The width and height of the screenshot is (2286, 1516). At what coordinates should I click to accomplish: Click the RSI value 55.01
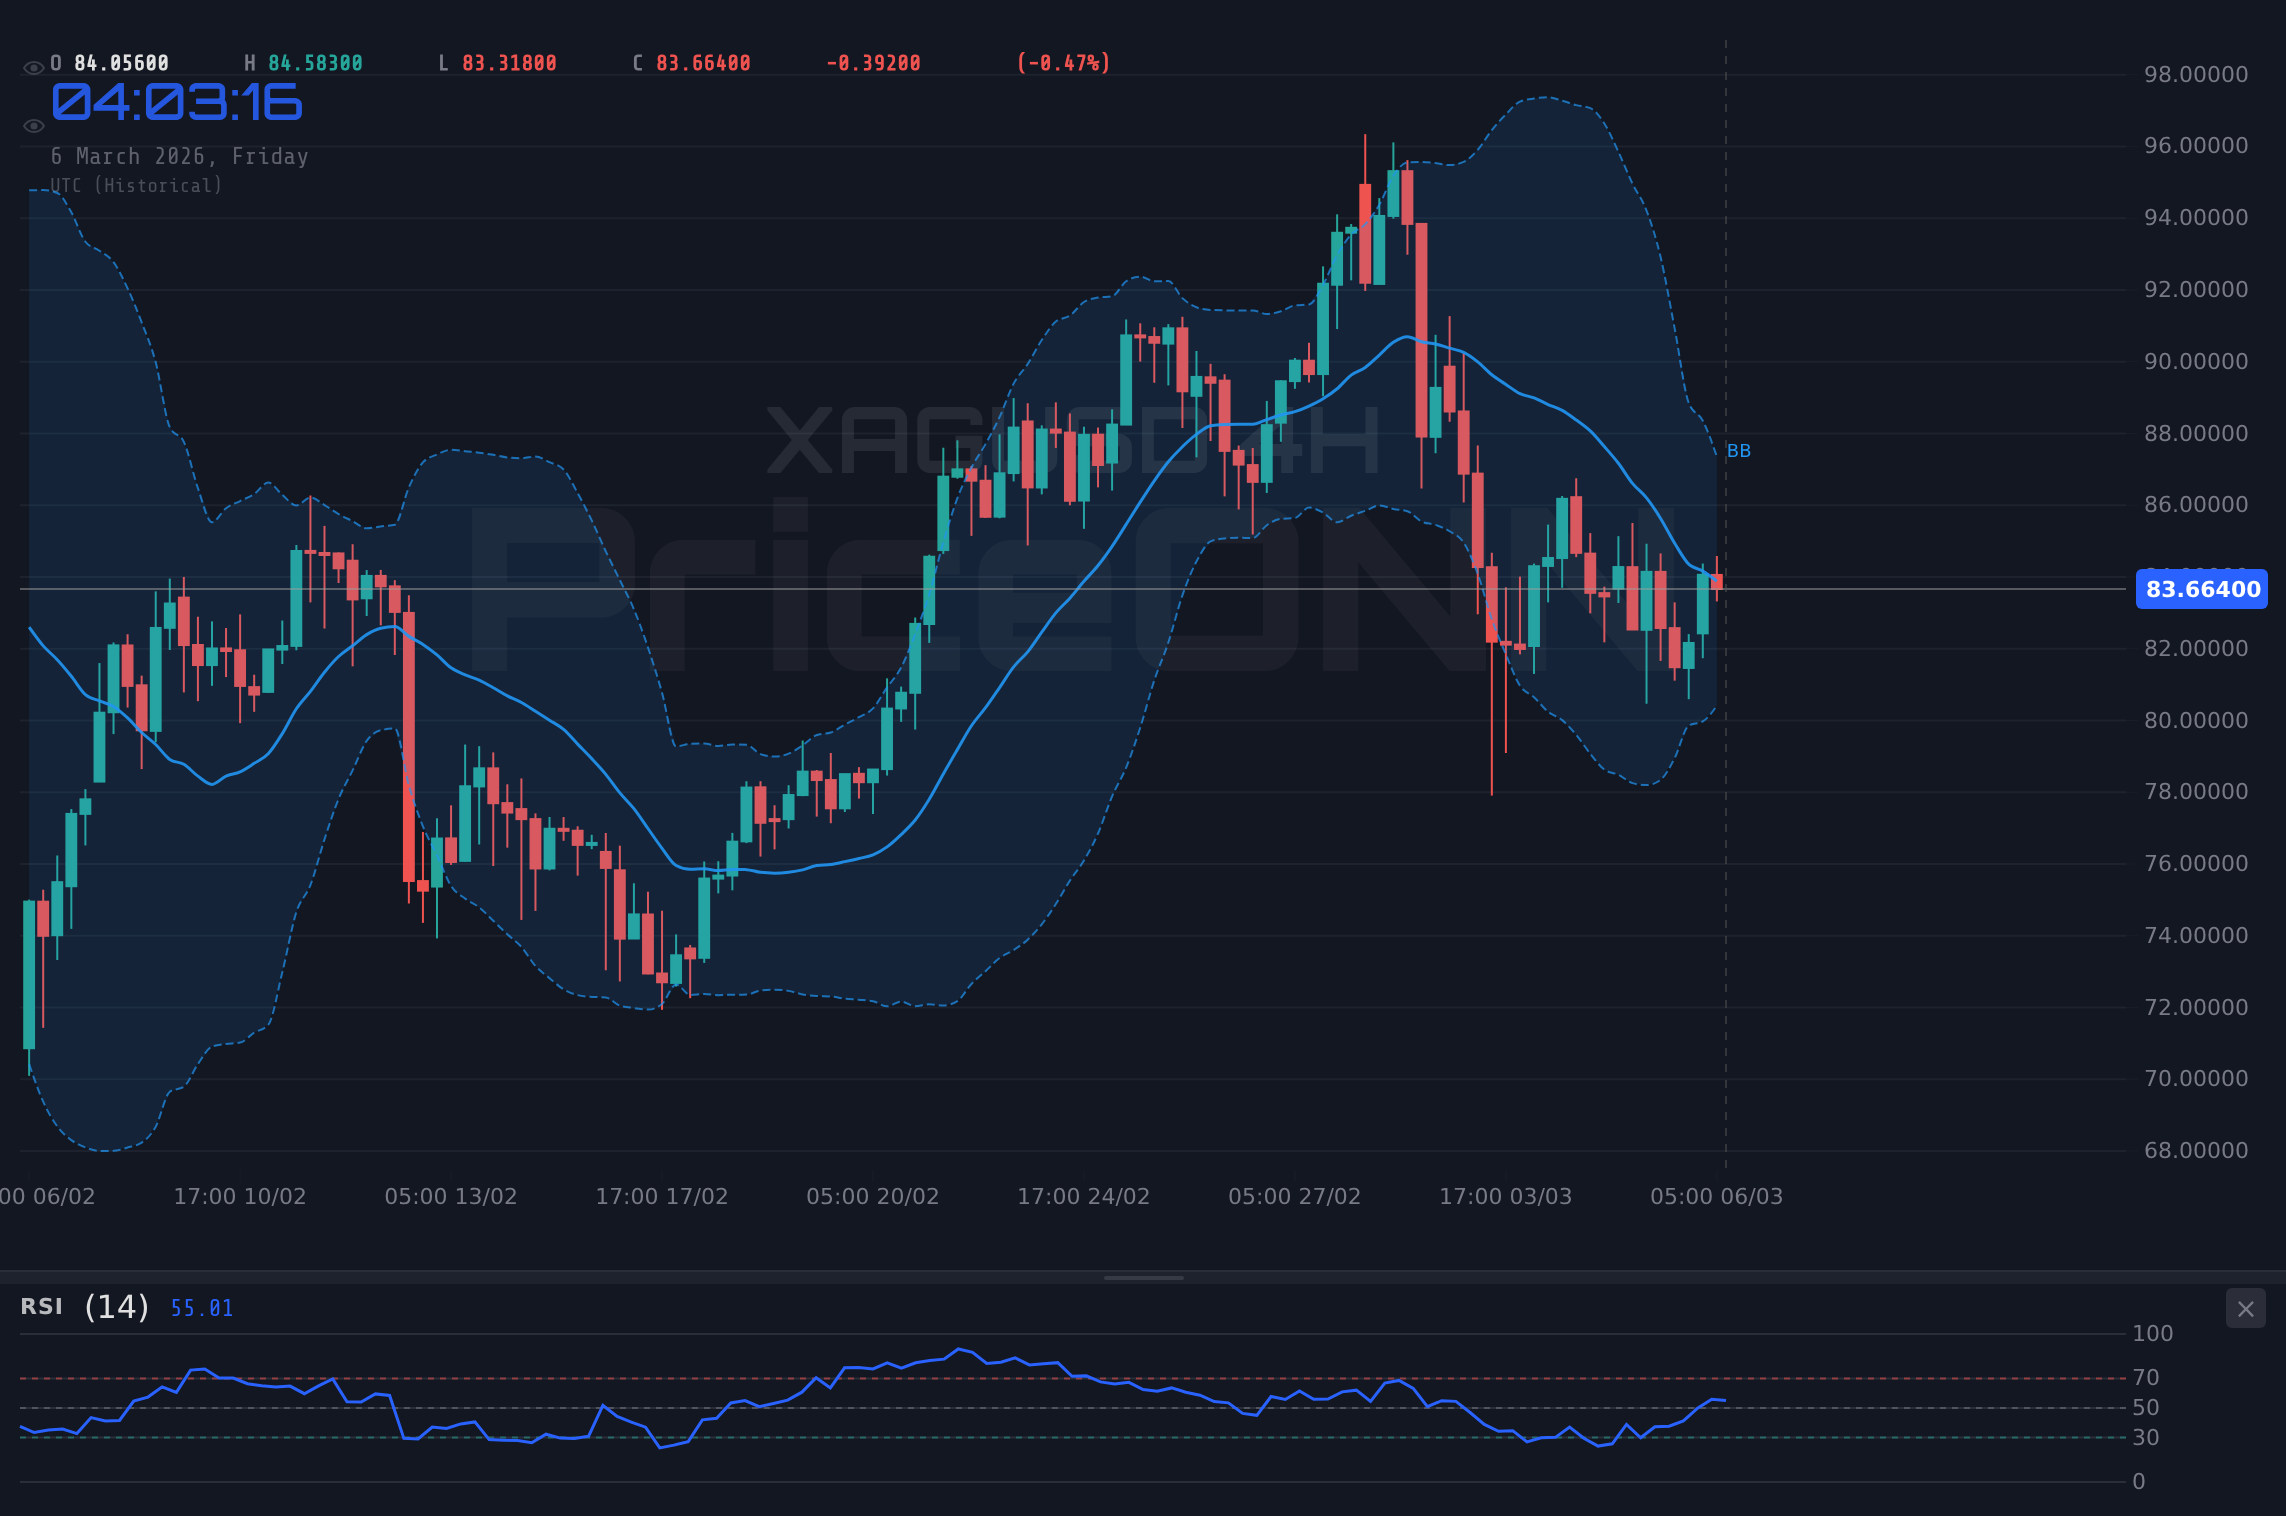point(202,1308)
